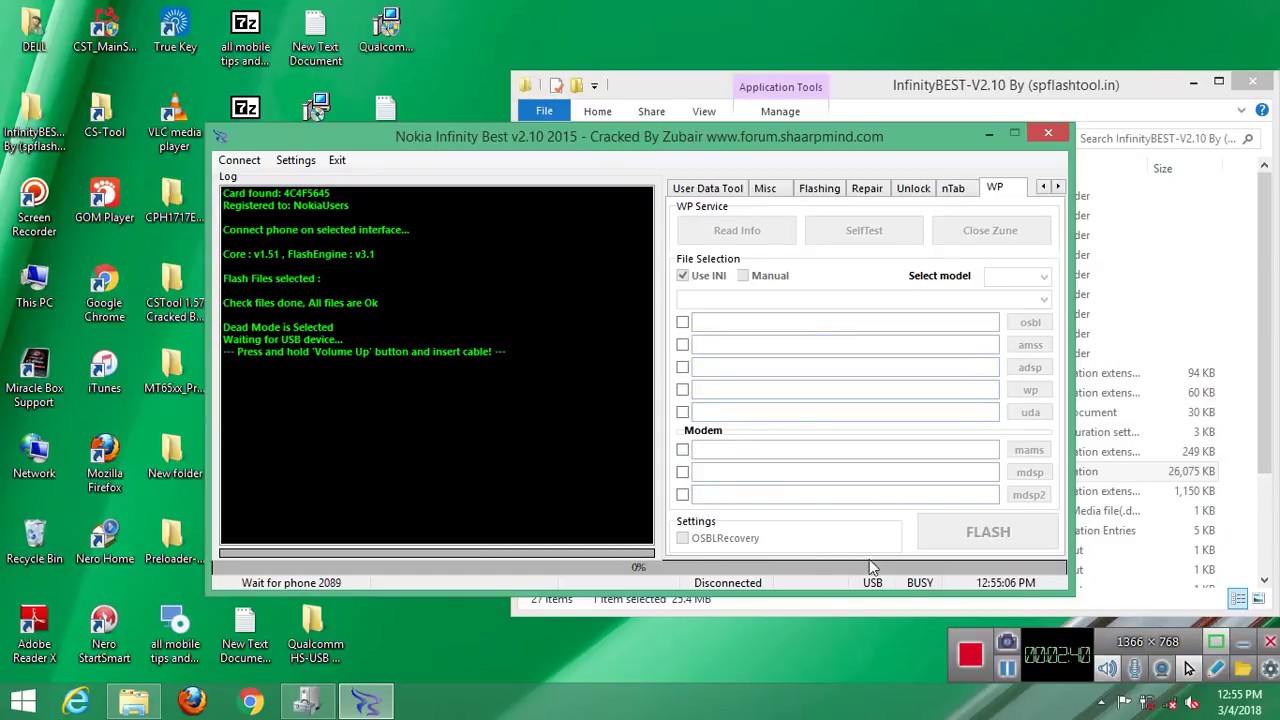Click the FLASH button
The width and height of the screenshot is (1280, 720).
(988, 532)
